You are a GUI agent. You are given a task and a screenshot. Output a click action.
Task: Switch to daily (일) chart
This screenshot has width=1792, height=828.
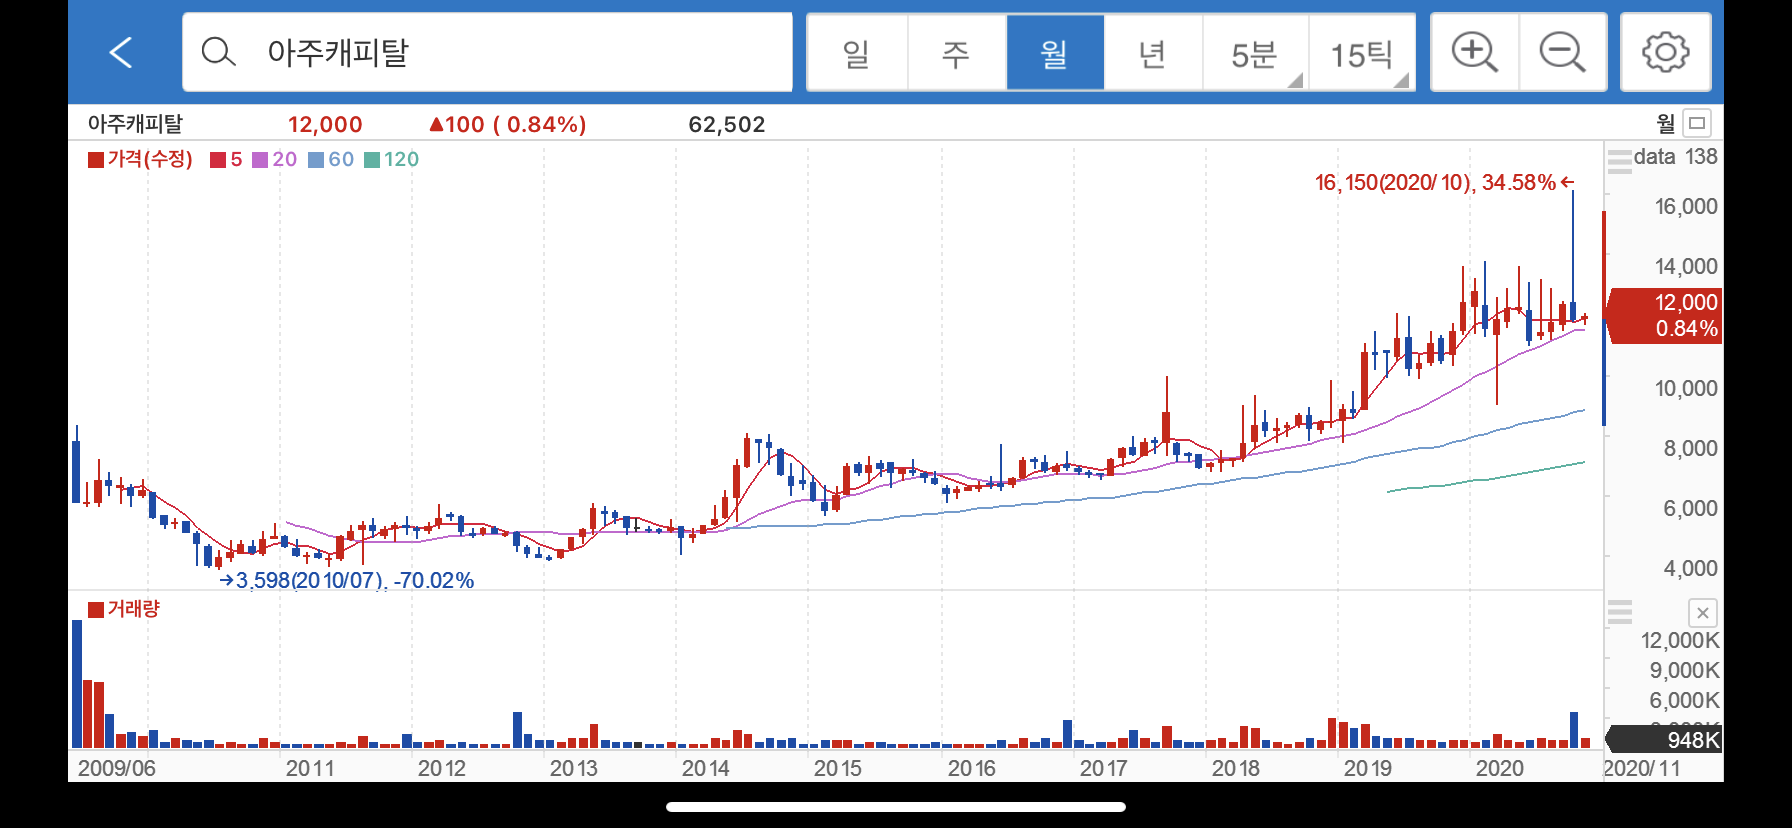(x=857, y=52)
